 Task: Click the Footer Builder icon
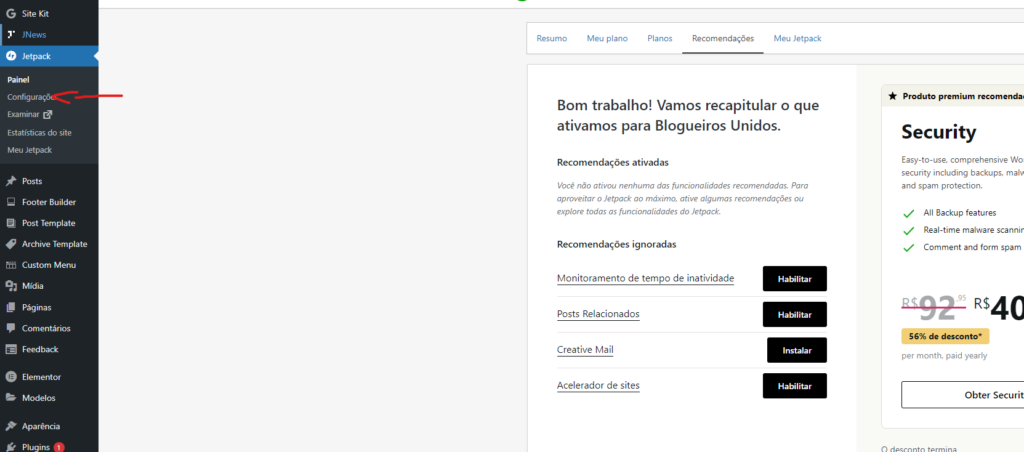click(x=11, y=202)
